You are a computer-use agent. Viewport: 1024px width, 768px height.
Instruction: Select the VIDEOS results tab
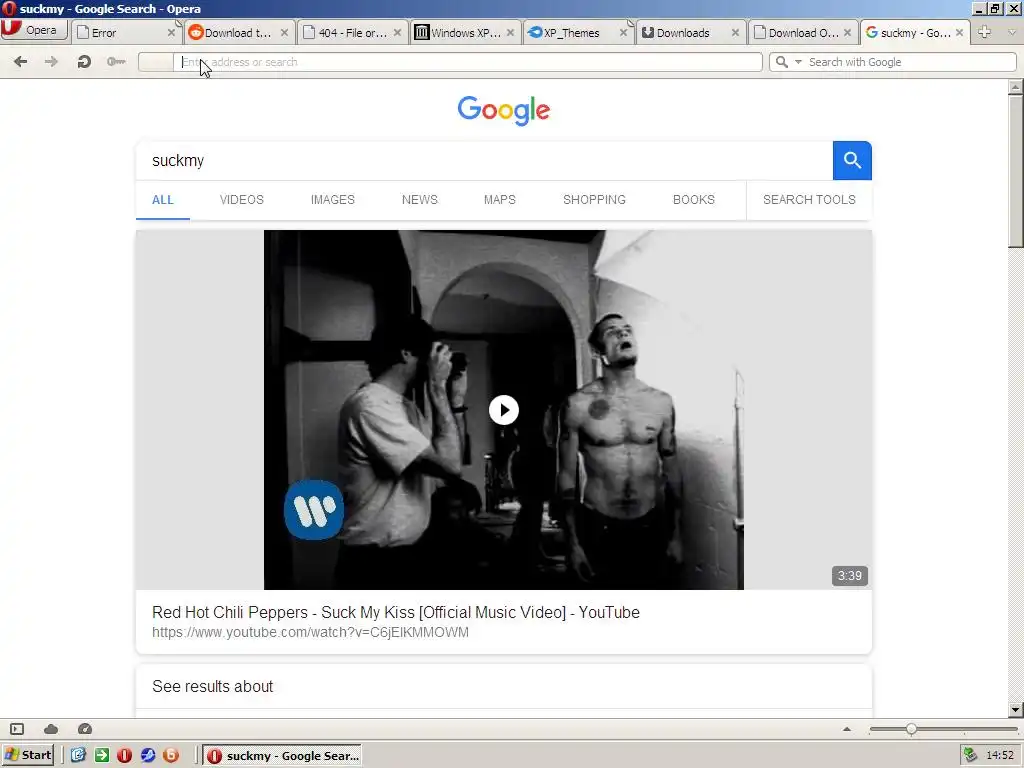(x=242, y=200)
